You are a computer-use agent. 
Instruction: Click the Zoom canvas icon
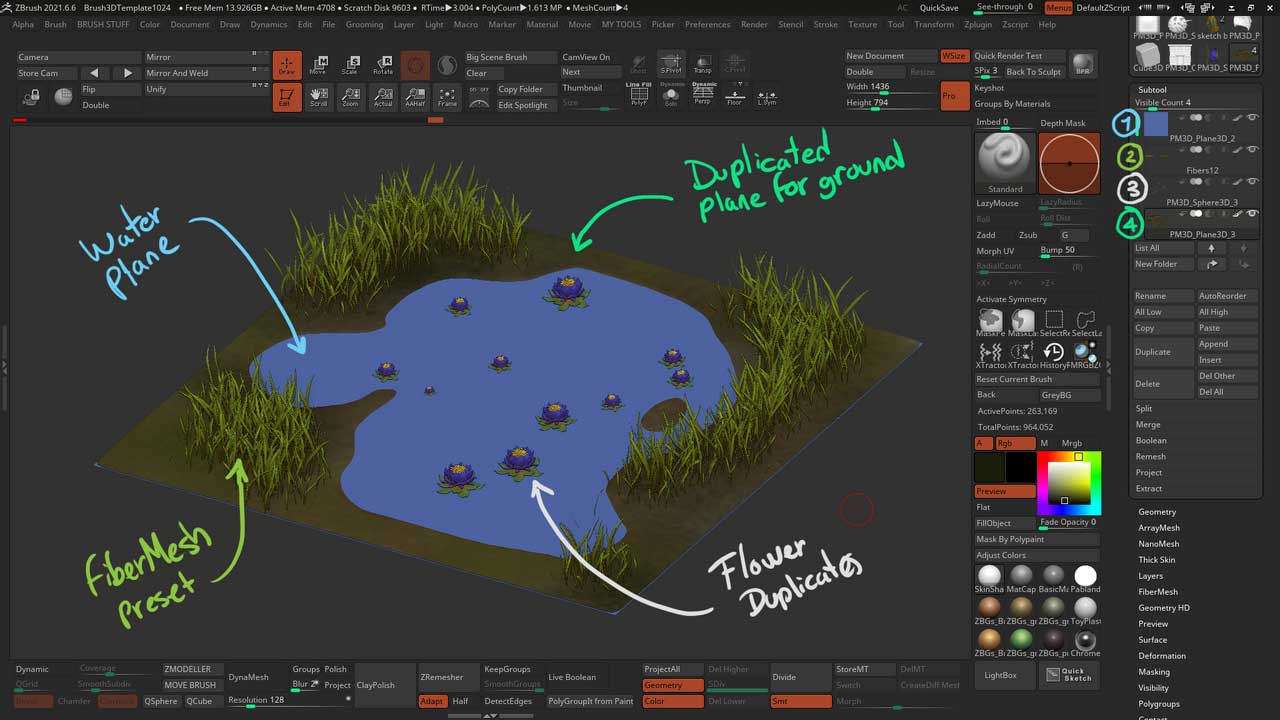[350, 97]
